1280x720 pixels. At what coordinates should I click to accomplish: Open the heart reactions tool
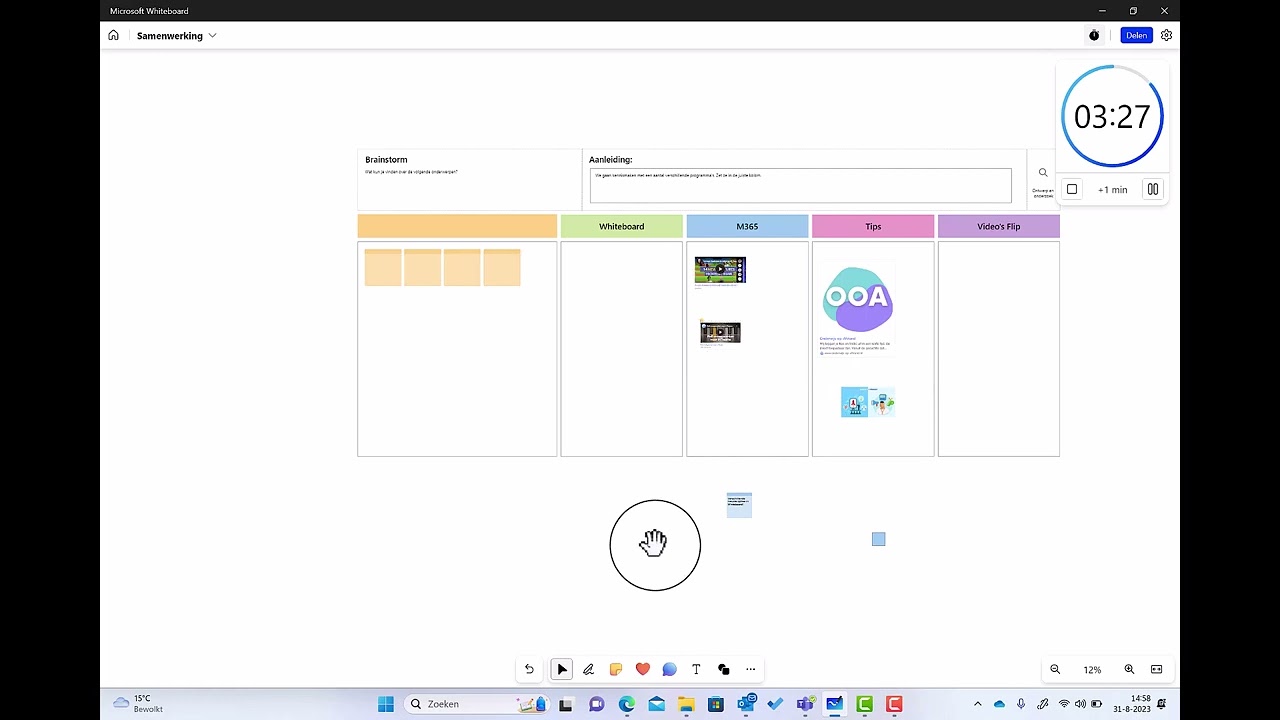tap(643, 670)
